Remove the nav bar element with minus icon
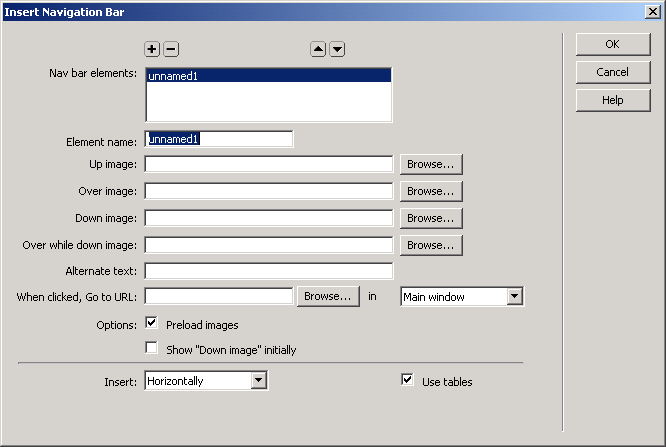This screenshot has height=447, width=666. pyautogui.click(x=171, y=49)
